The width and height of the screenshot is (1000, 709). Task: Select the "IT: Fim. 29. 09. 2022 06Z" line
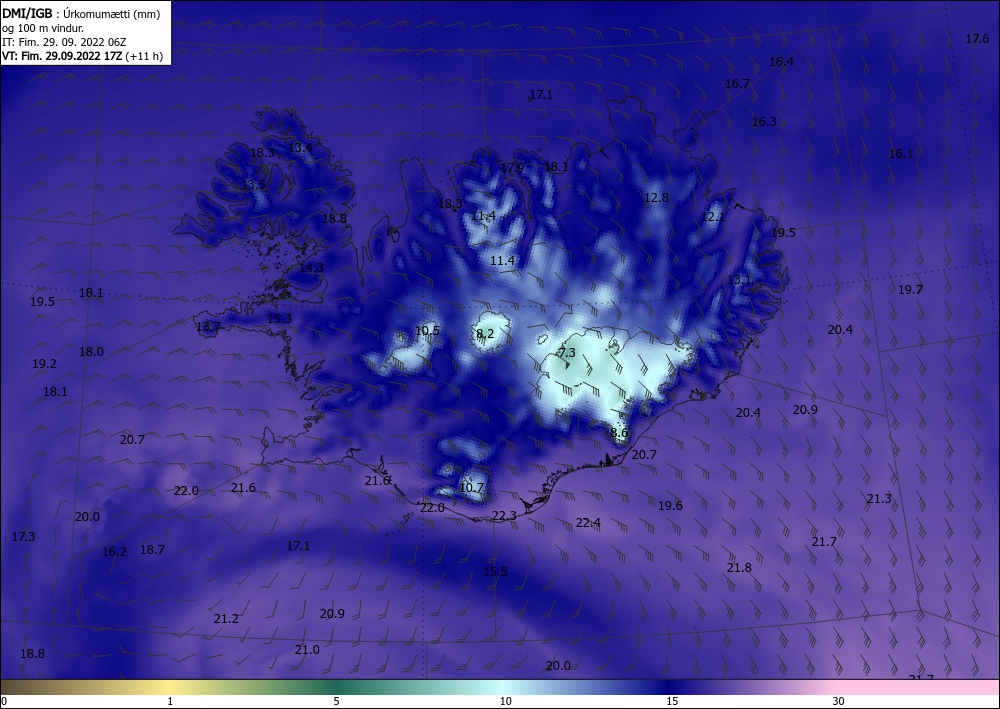pyautogui.click(x=64, y=42)
